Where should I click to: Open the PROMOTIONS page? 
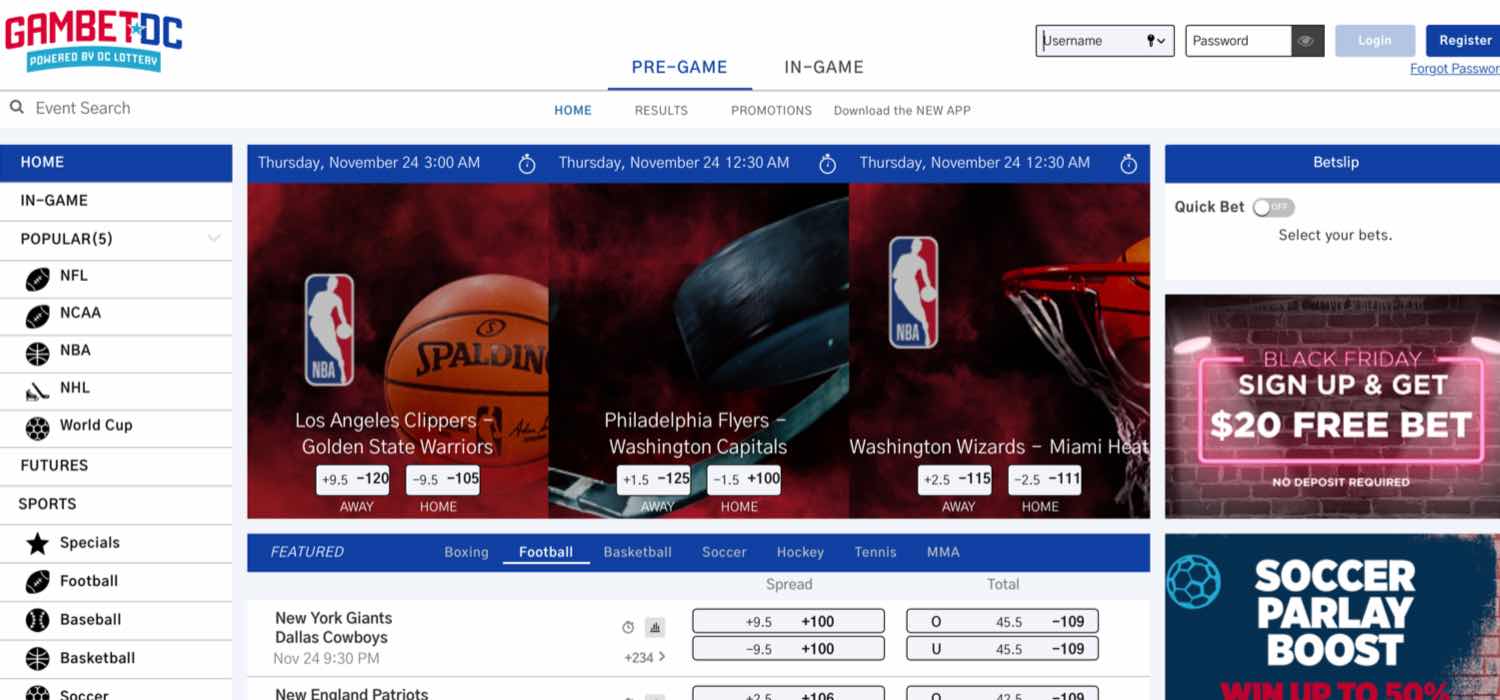[x=771, y=110]
